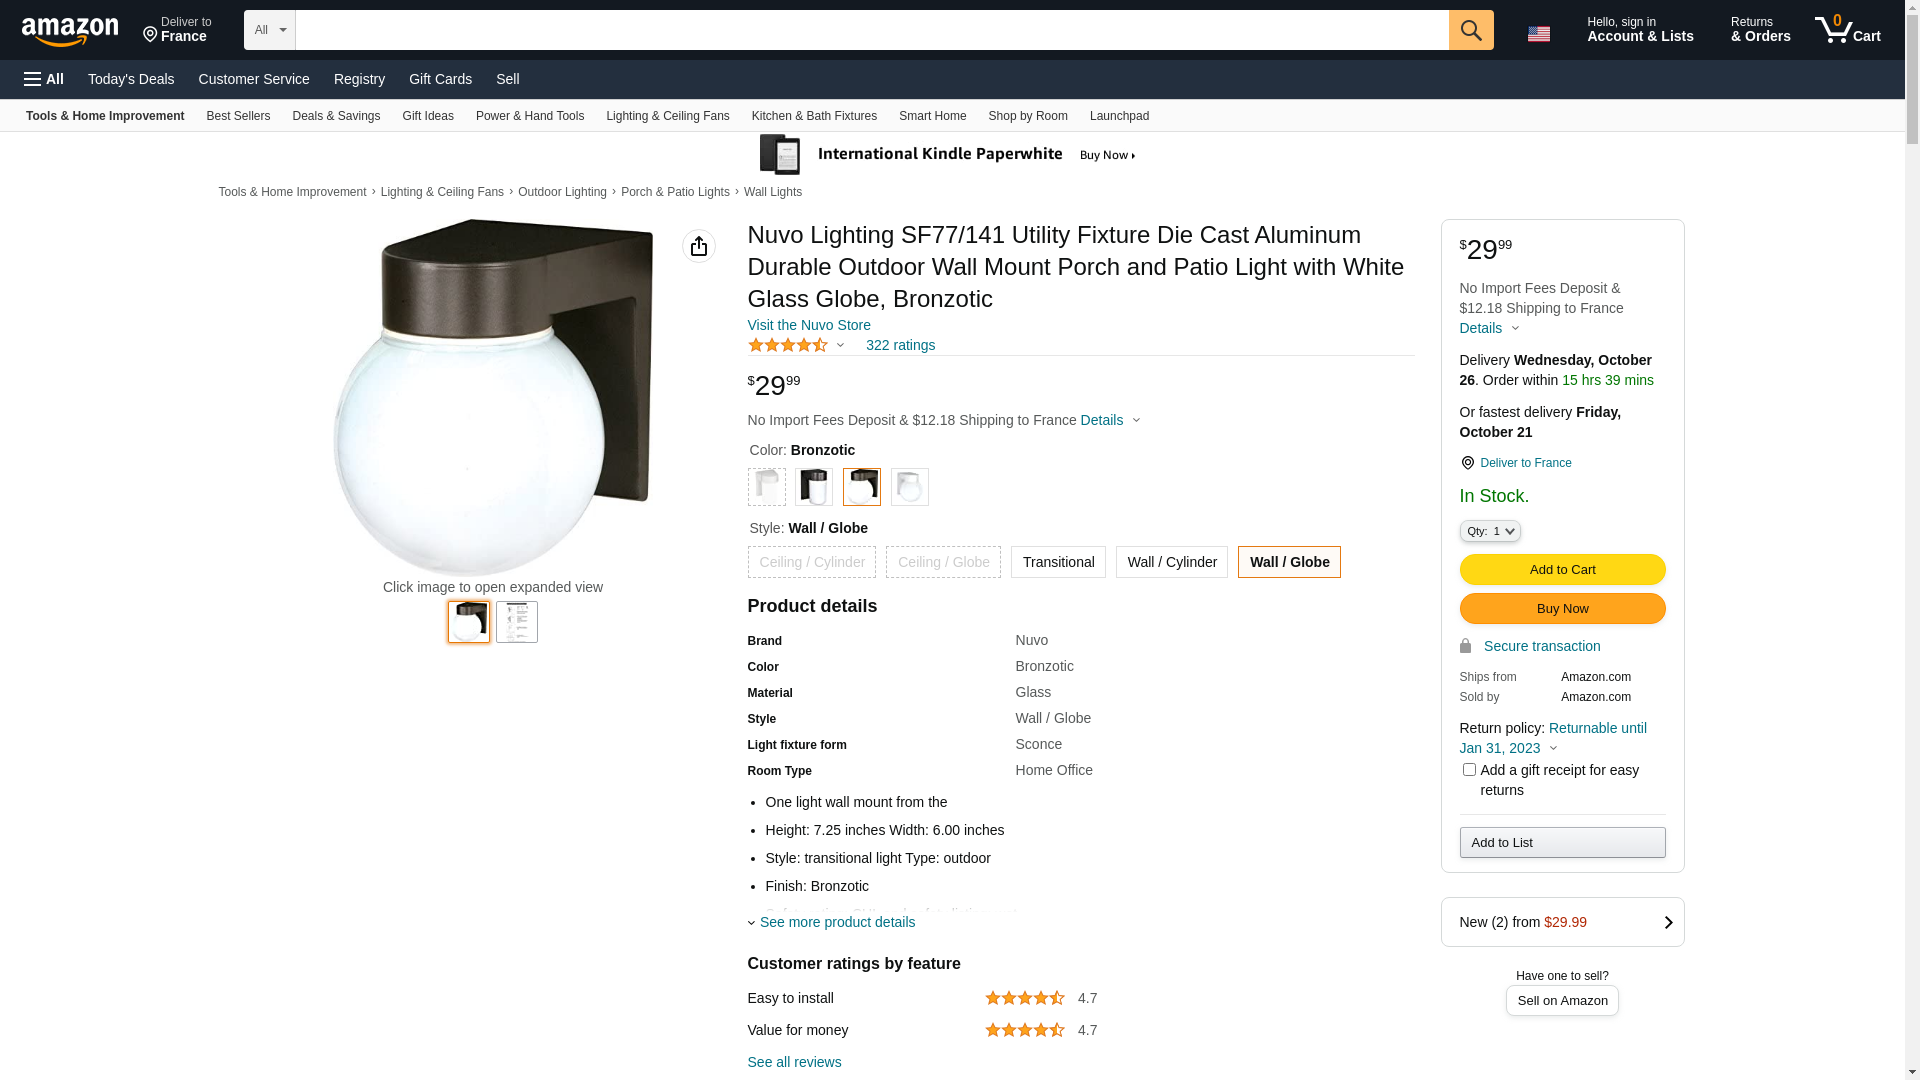The height and width of the screenshot is (1080, 1920).
Task: Click the star rating icons
Action: click(788, 345)
